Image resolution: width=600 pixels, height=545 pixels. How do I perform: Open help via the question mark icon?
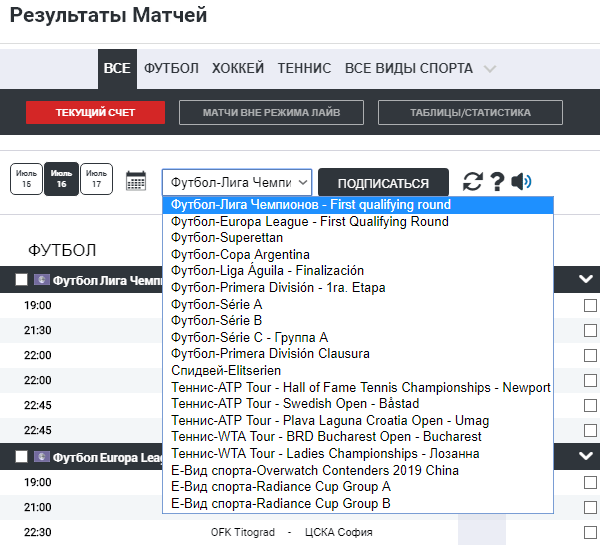497,181
